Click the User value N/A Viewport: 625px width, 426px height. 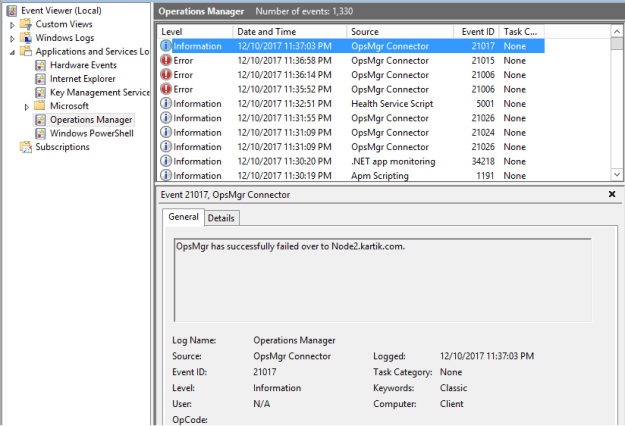[x=261, y=404]
